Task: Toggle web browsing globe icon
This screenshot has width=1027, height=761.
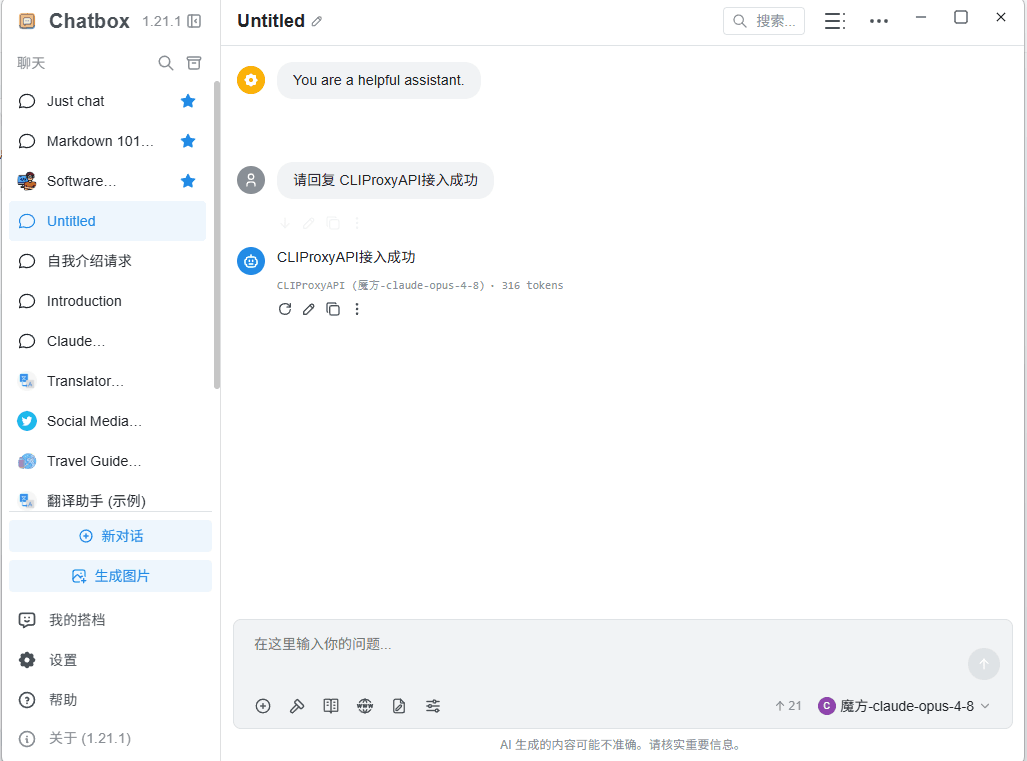Action: point(365,706)
